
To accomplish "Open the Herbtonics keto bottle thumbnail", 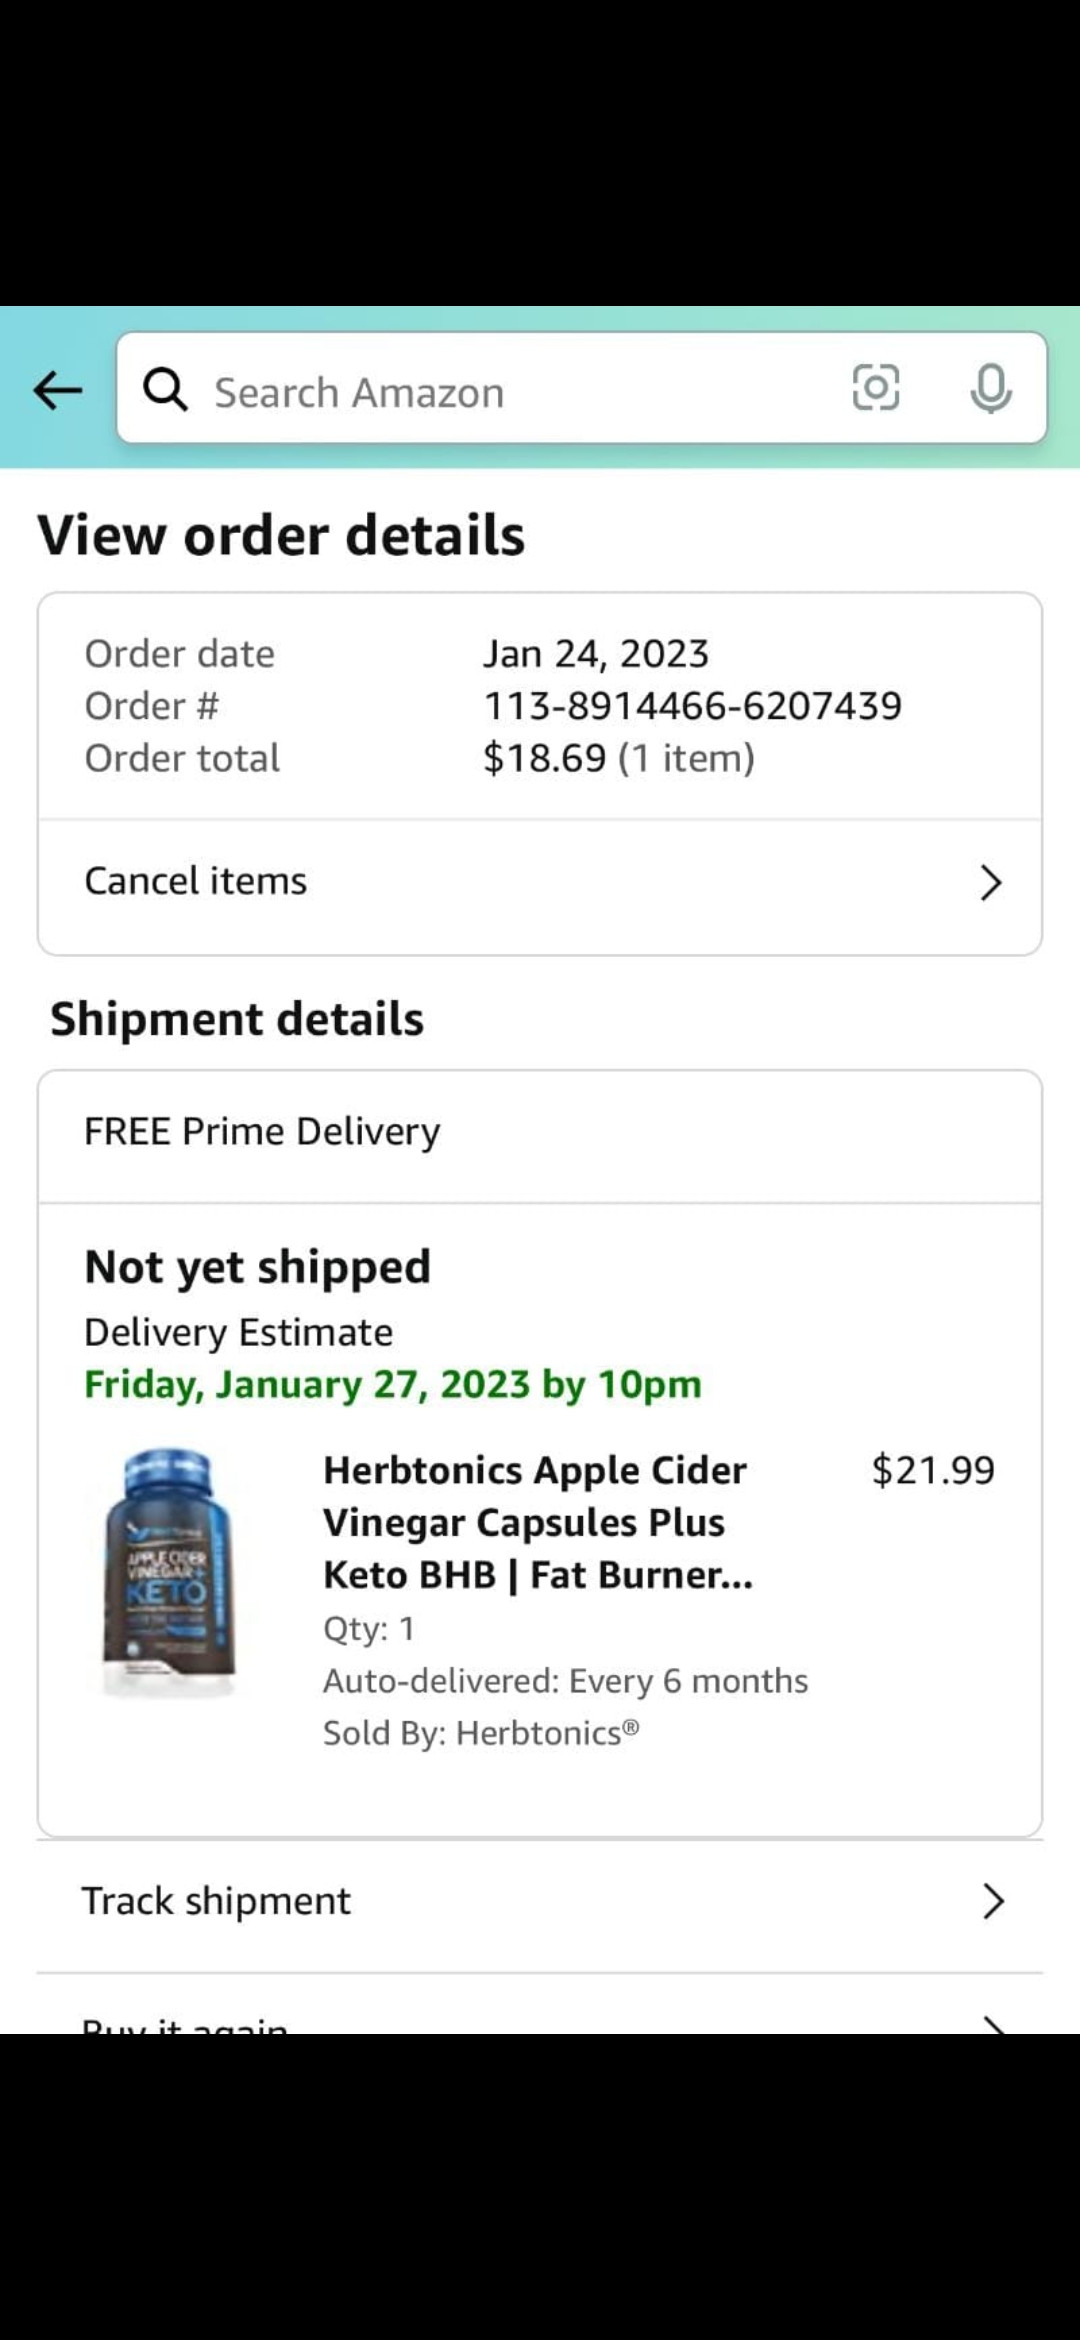I will point(168,1572).
